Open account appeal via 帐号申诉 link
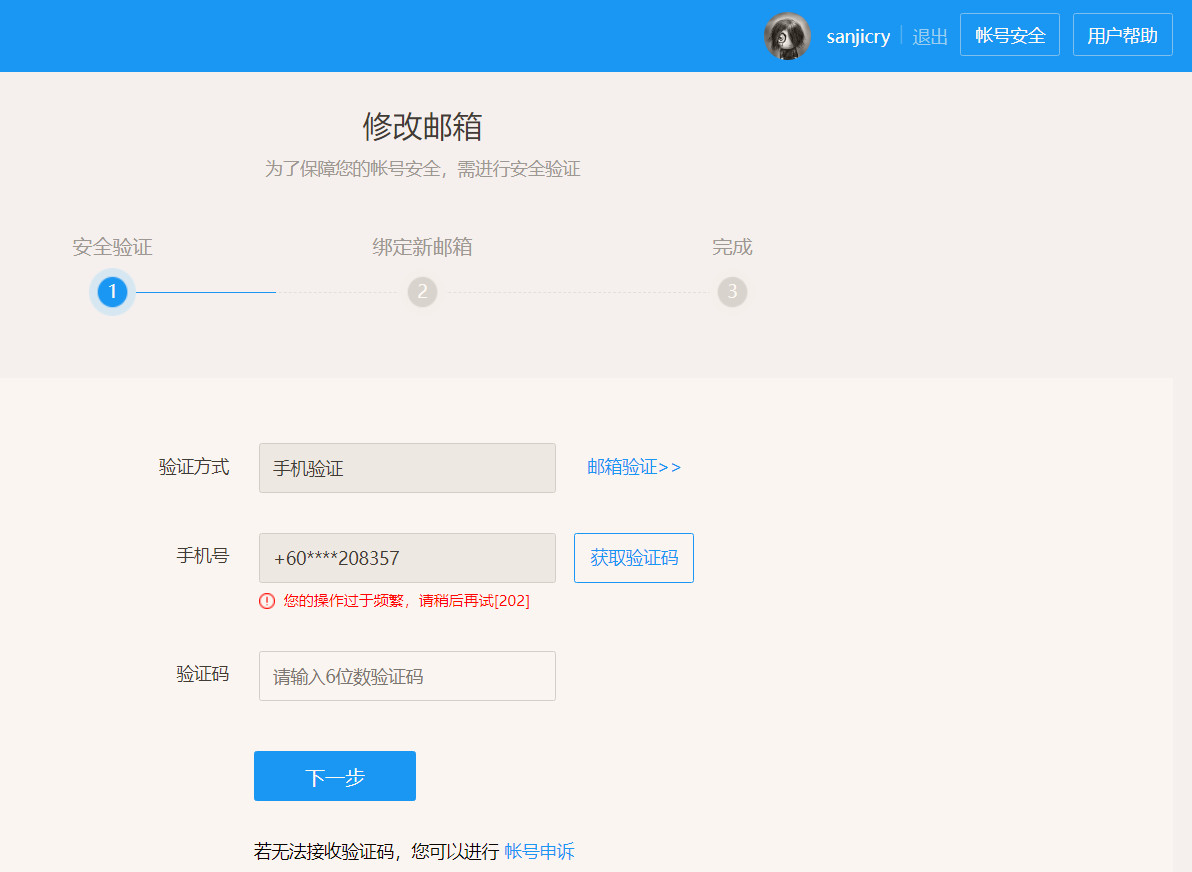 538,849
